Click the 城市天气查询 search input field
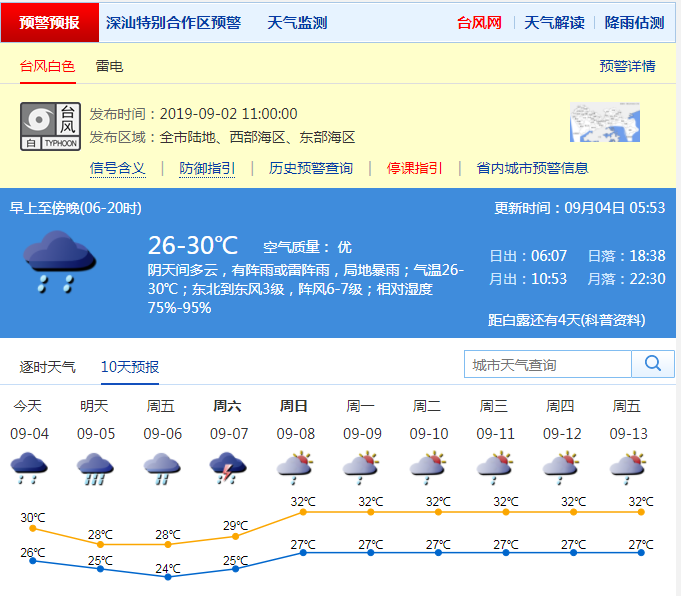681x596 pixels. click(x=548, y=365)
